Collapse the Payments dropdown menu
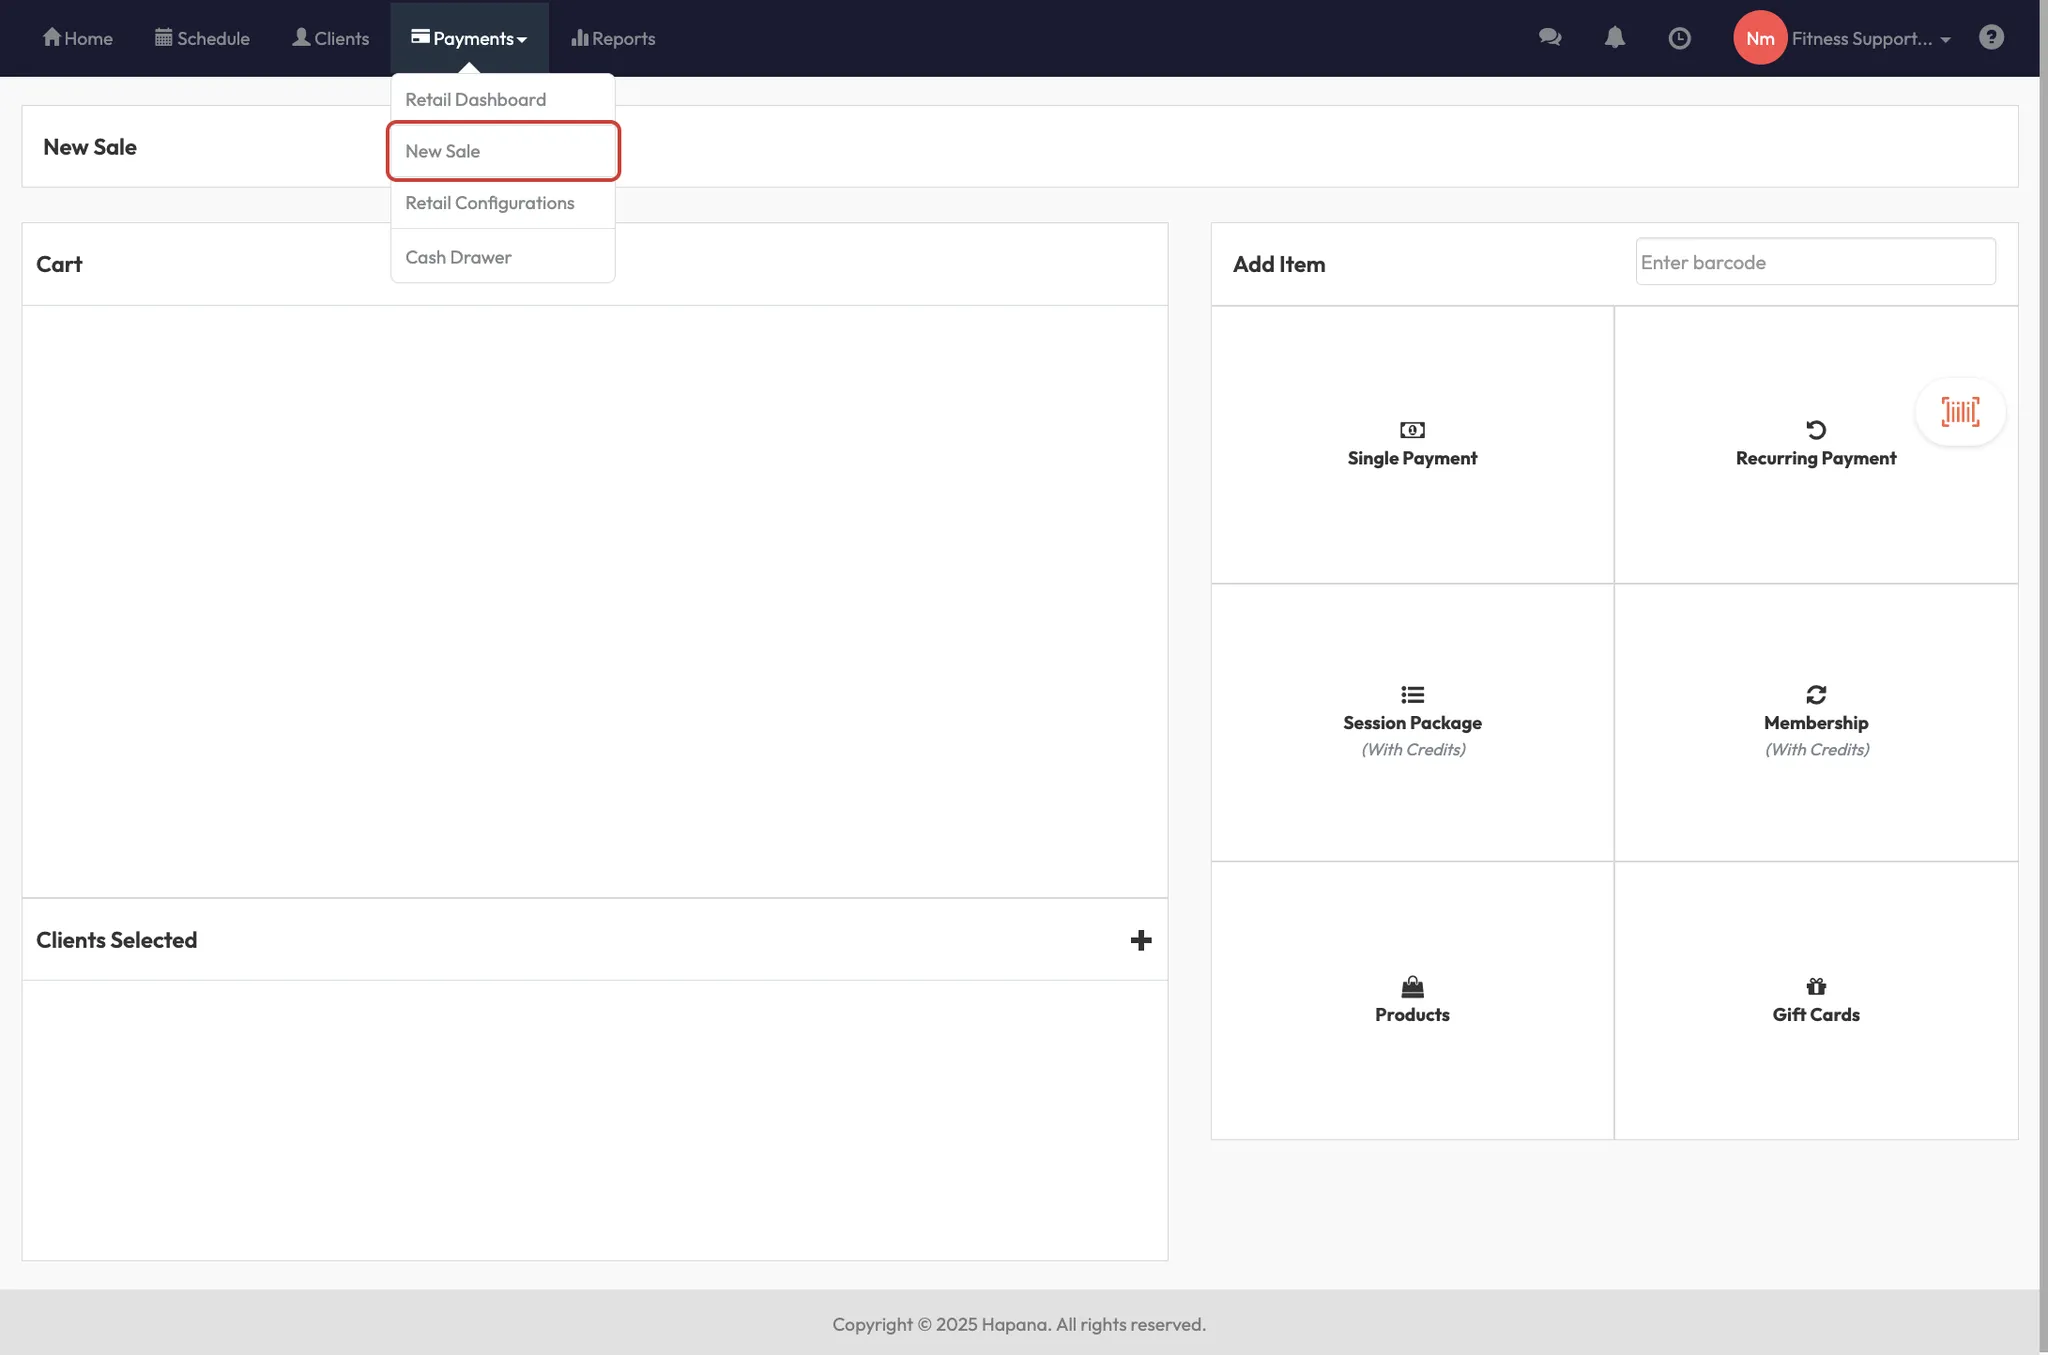The height and width of the screenshot is (1355, 2048). coord(469,38)
